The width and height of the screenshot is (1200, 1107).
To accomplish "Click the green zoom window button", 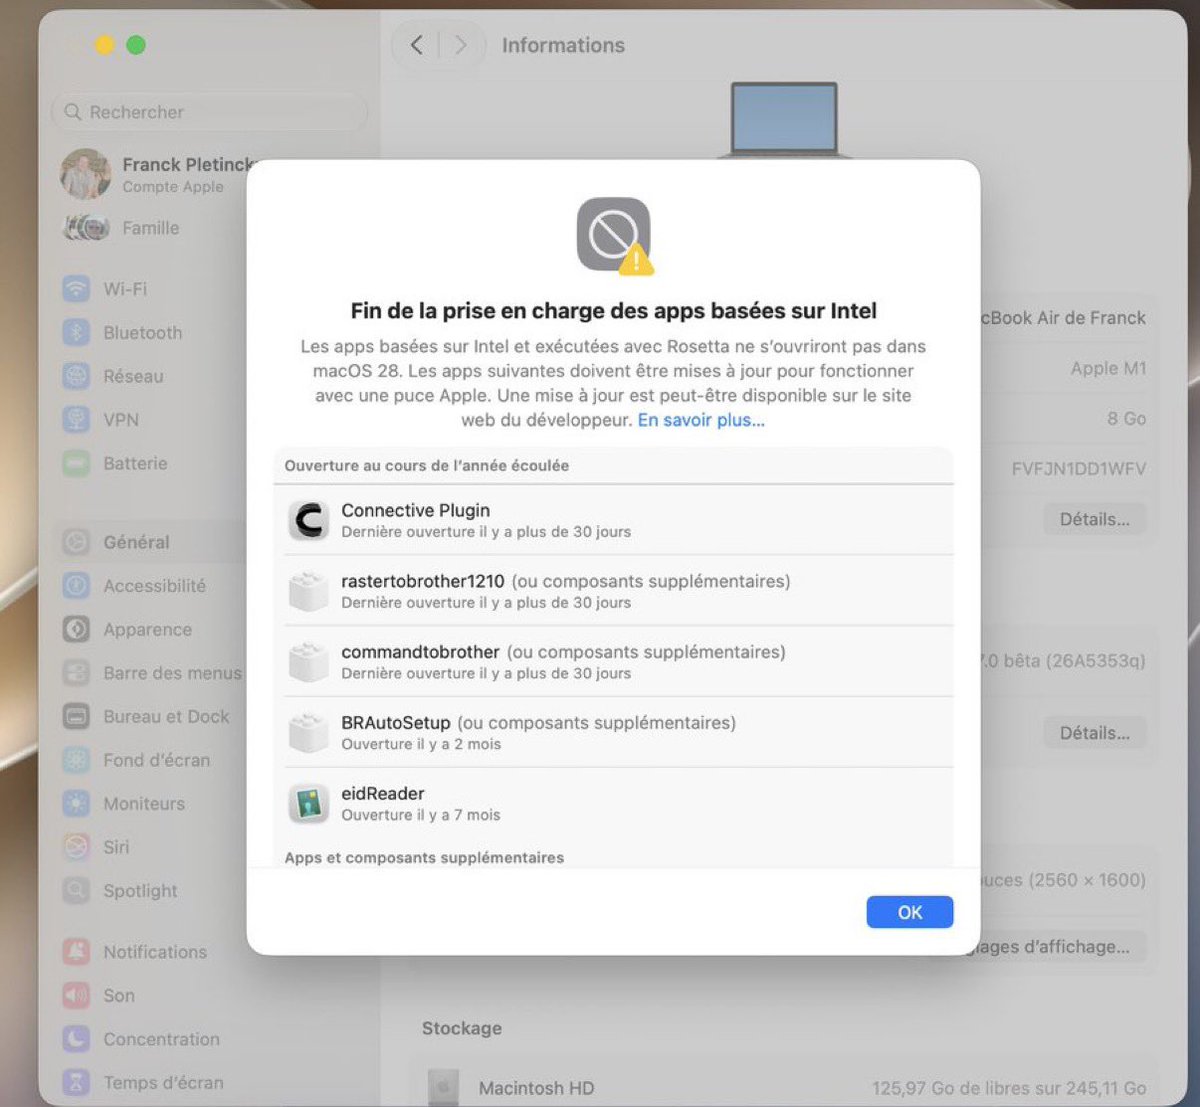I will click(136, 45).
